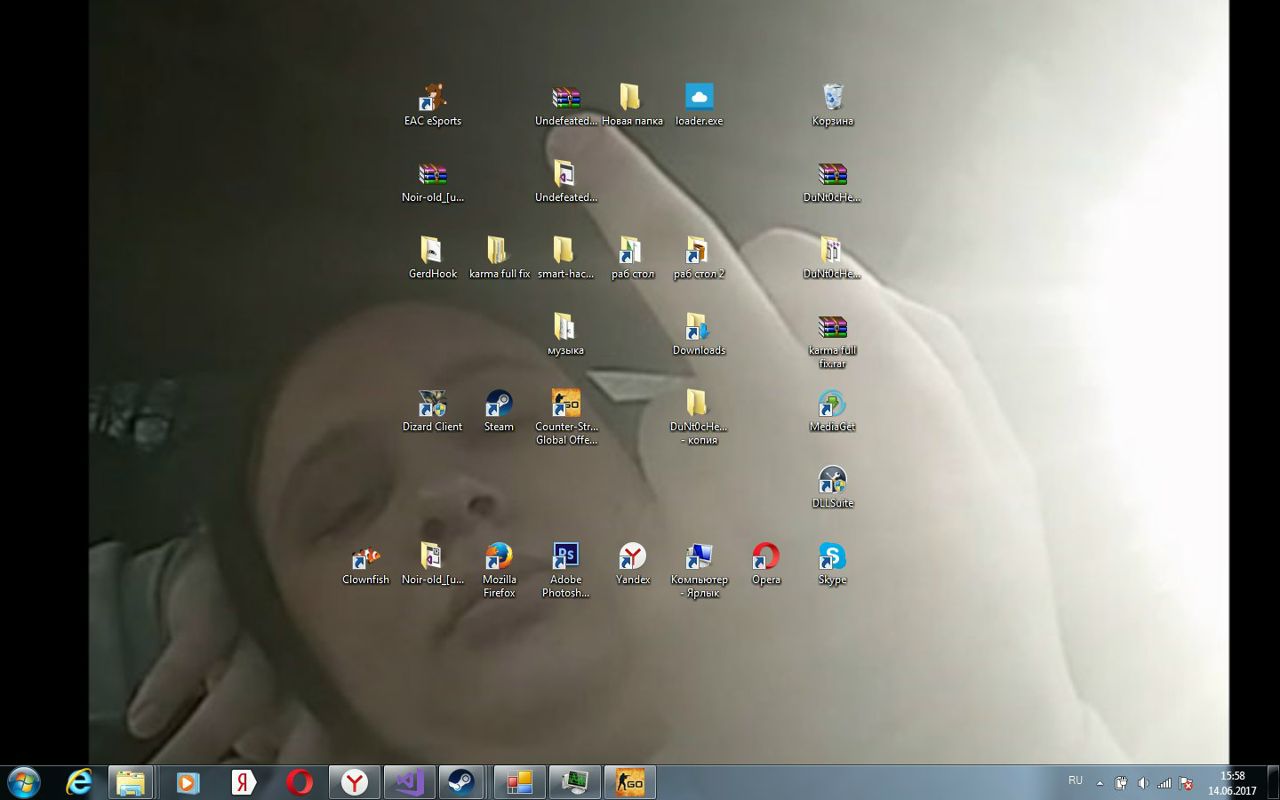This screenshot has width=1280, height=800.
Task: Open the Корзина recycle bin
Action: (x=832, y=98)
